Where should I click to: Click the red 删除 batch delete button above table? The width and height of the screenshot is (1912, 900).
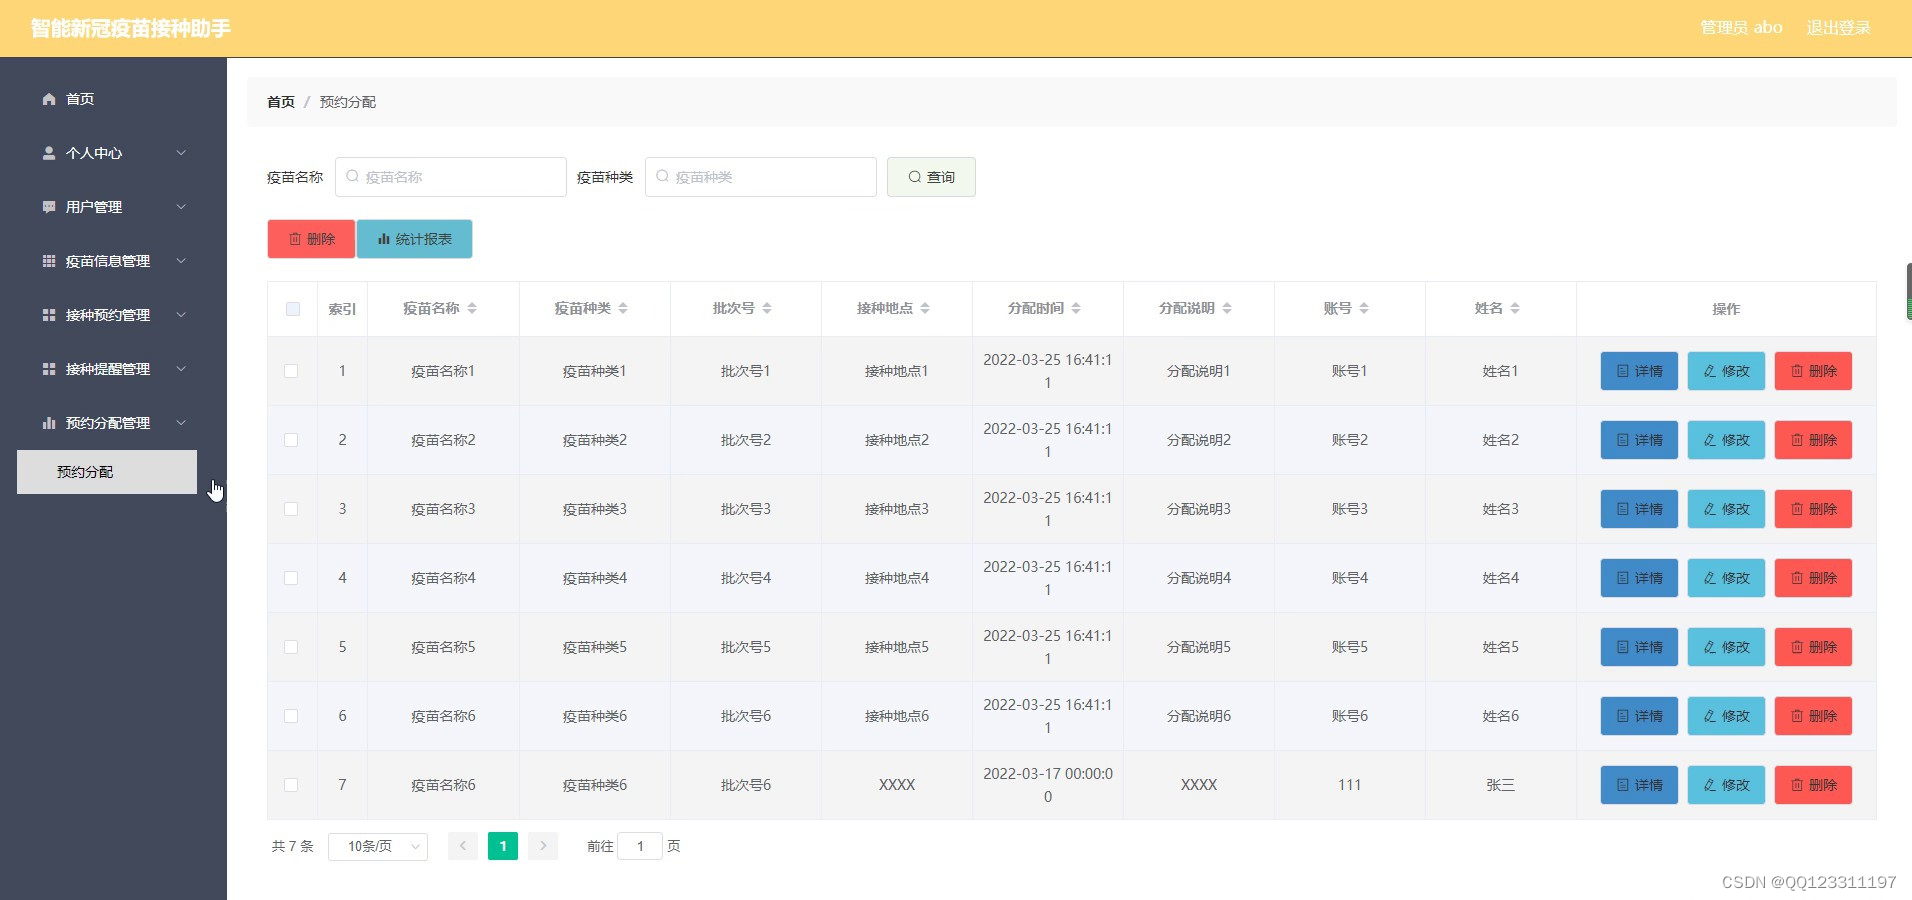311,239
